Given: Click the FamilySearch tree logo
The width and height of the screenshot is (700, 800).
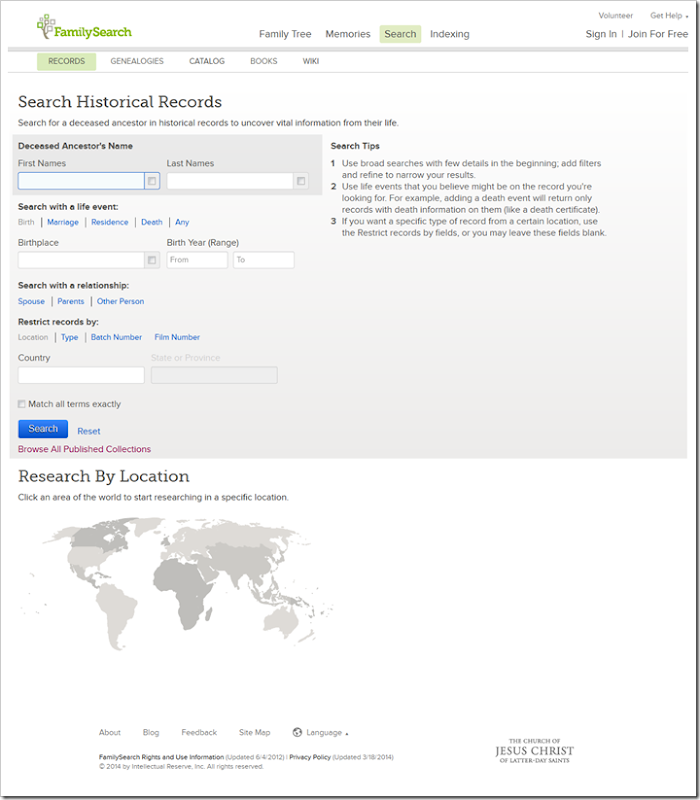Looking at the screenshot, I should (84, 27).
